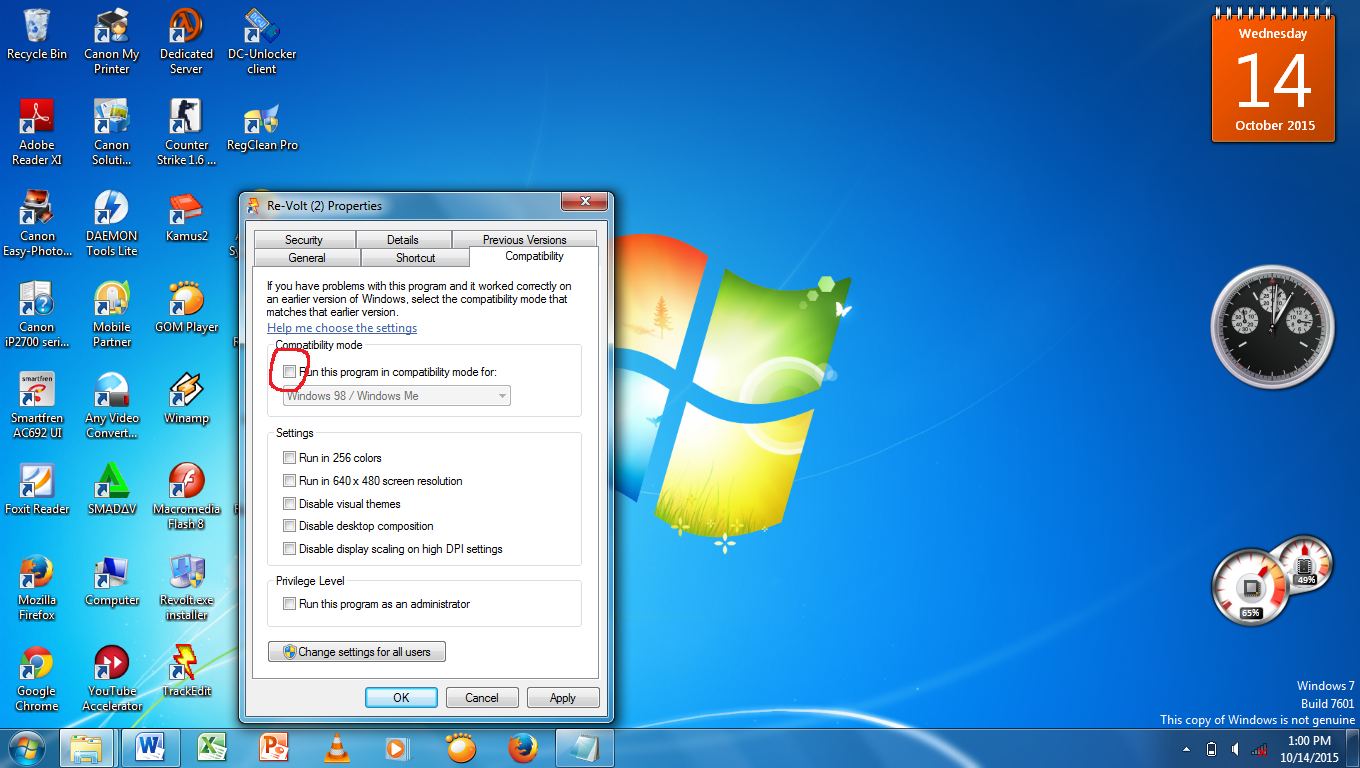
Task: Click Change settings for all users
Action: [x=357, y=652]
